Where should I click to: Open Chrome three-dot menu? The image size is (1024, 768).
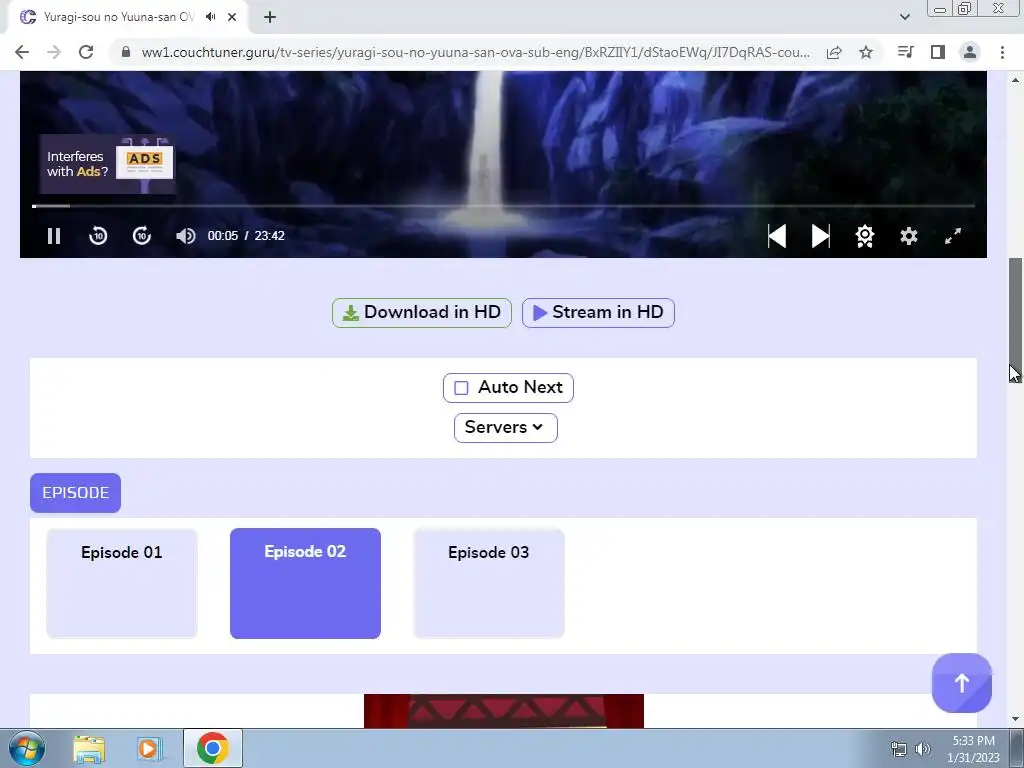click(x=1002, y=52)
